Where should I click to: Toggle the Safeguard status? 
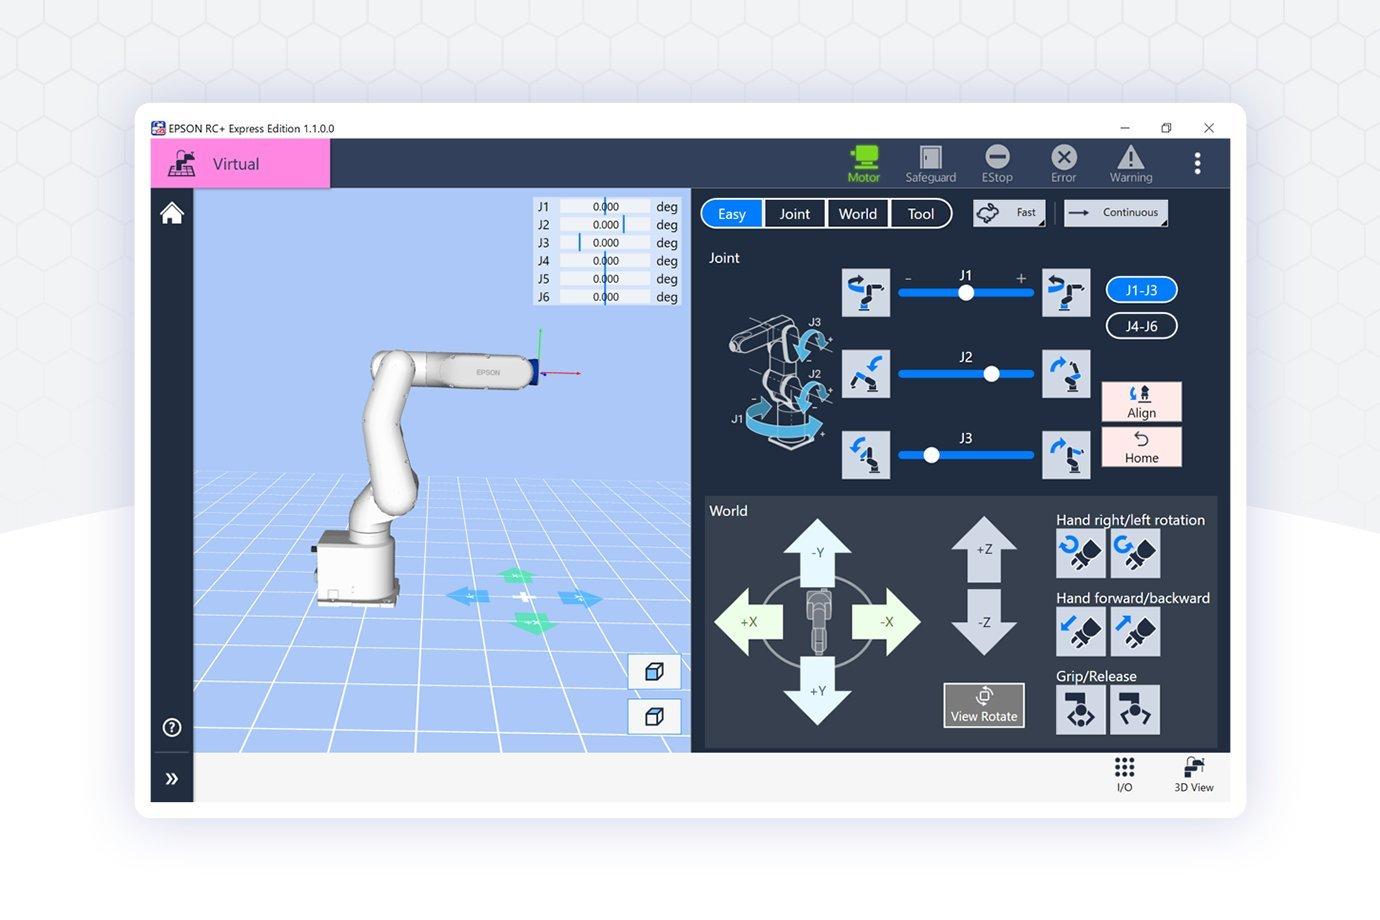(x=930, y=163)
